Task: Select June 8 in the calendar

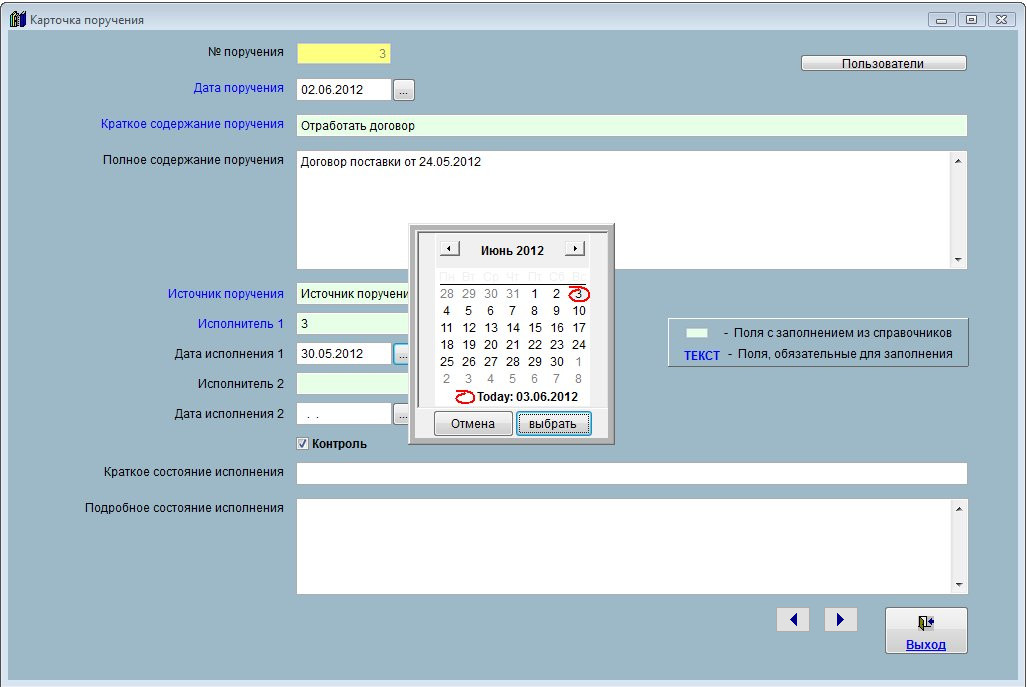Action: (534, 311)
